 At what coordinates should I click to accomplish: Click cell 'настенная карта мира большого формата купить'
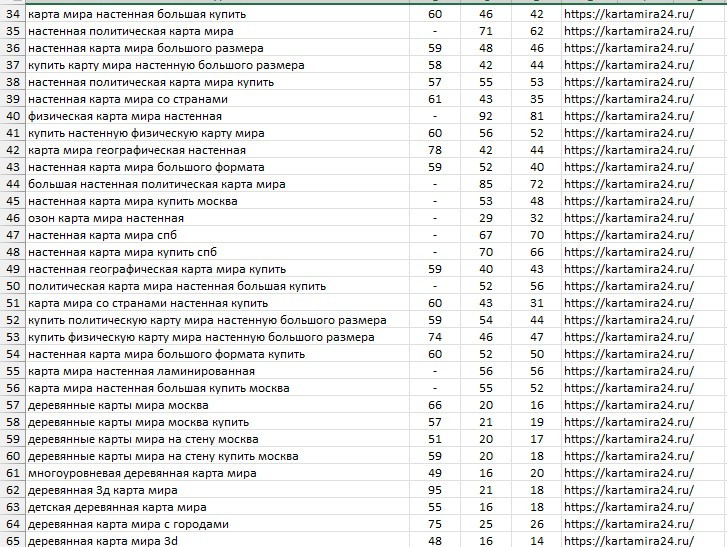[217, 354]
